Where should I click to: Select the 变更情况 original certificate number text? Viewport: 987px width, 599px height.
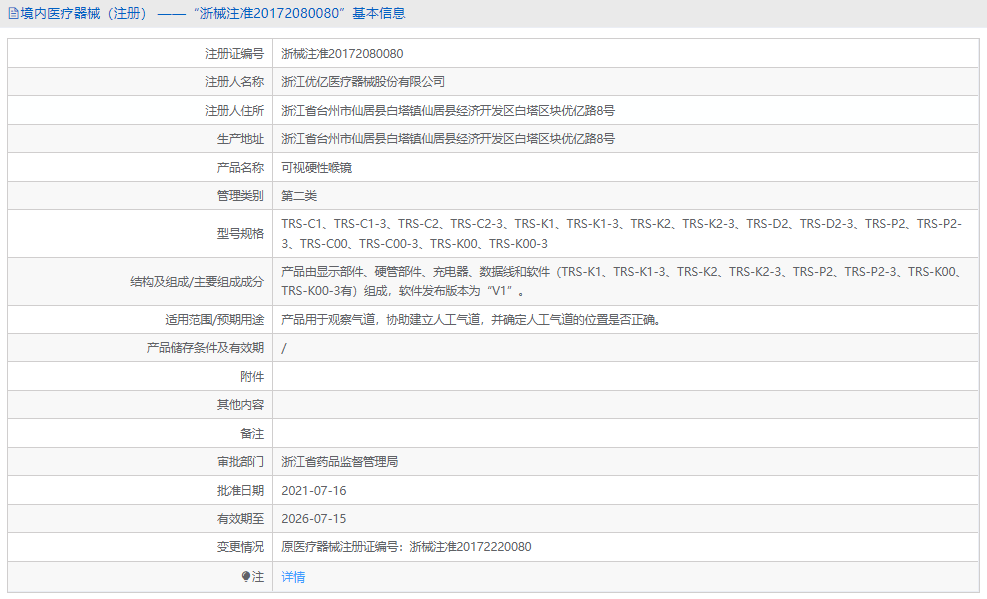tap(404, 547)
